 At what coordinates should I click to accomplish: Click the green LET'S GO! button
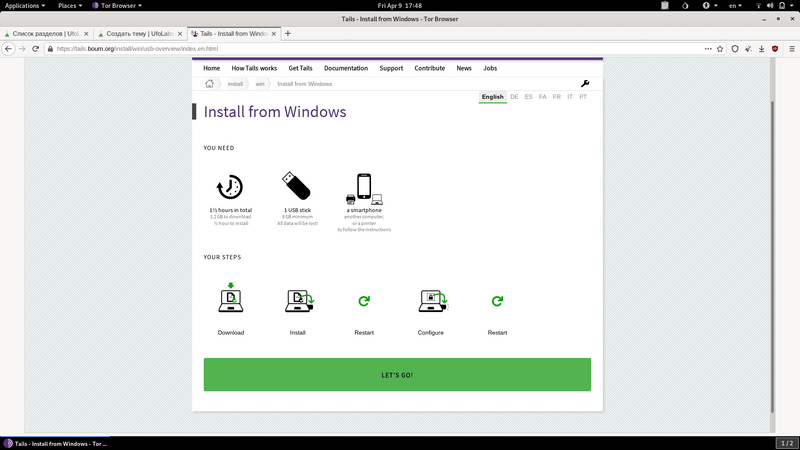click(397, 374)
